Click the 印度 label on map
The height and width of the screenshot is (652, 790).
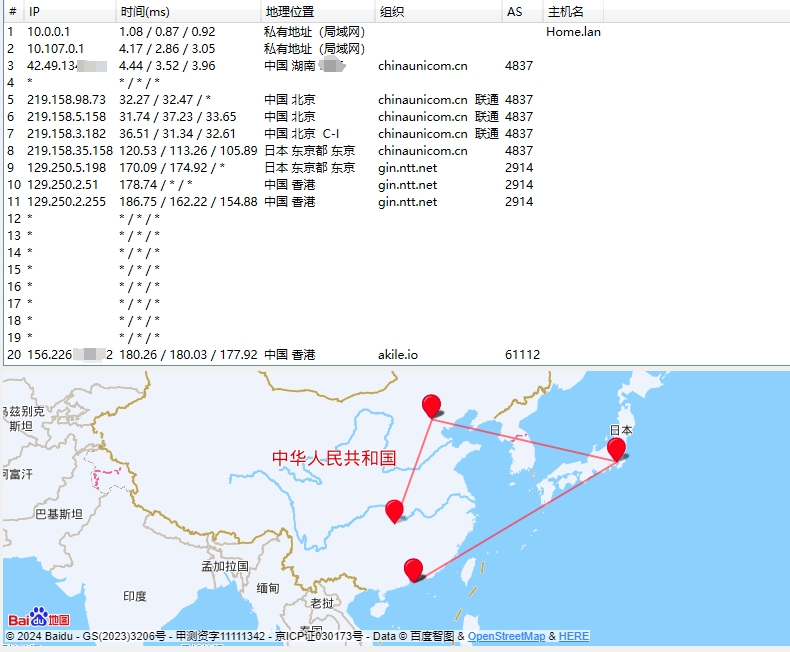click(135, 596)
